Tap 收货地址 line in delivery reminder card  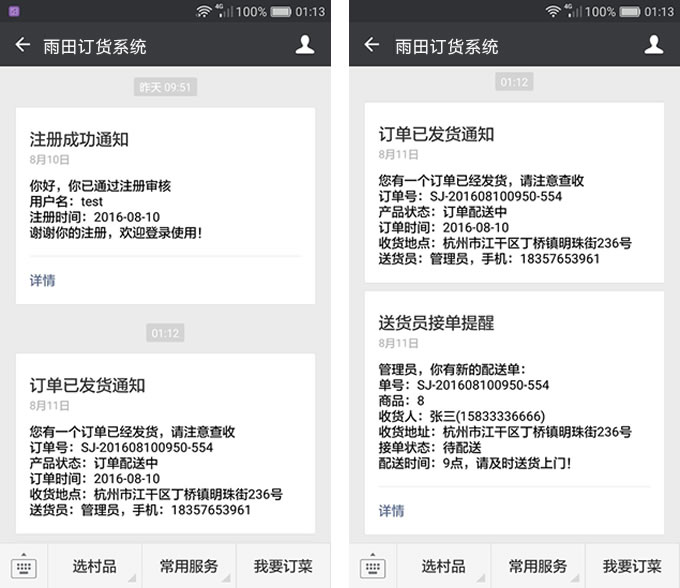point(505,432)
